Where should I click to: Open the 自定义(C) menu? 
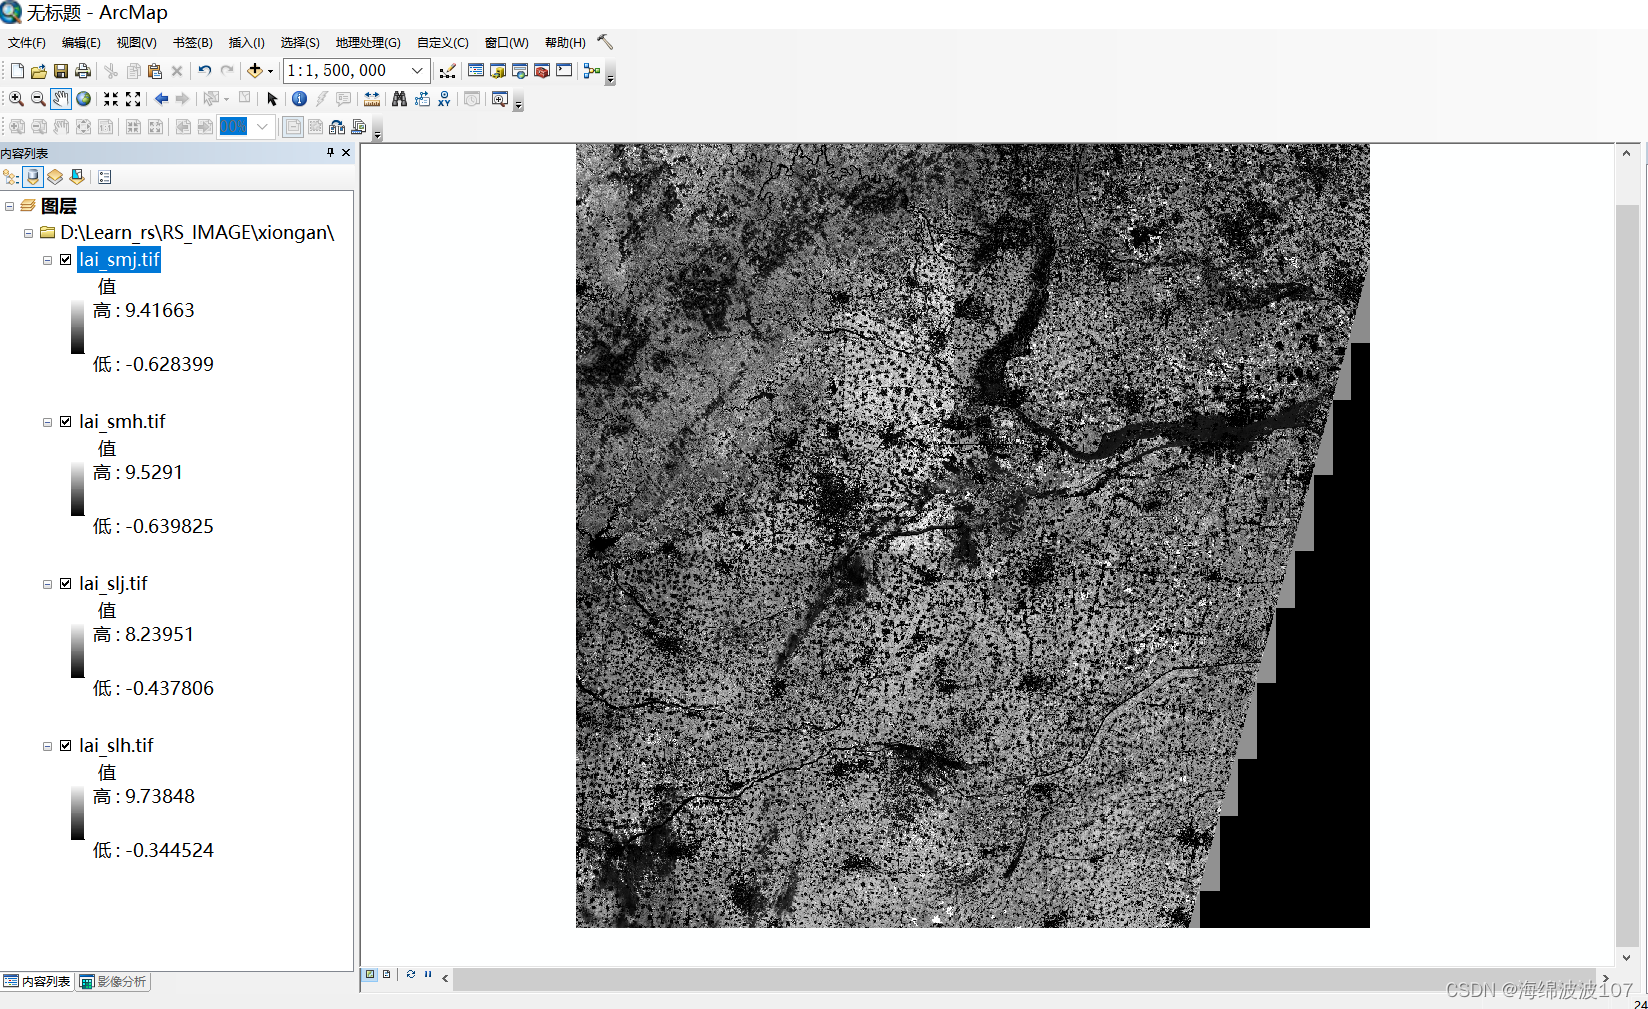(443, 43)
